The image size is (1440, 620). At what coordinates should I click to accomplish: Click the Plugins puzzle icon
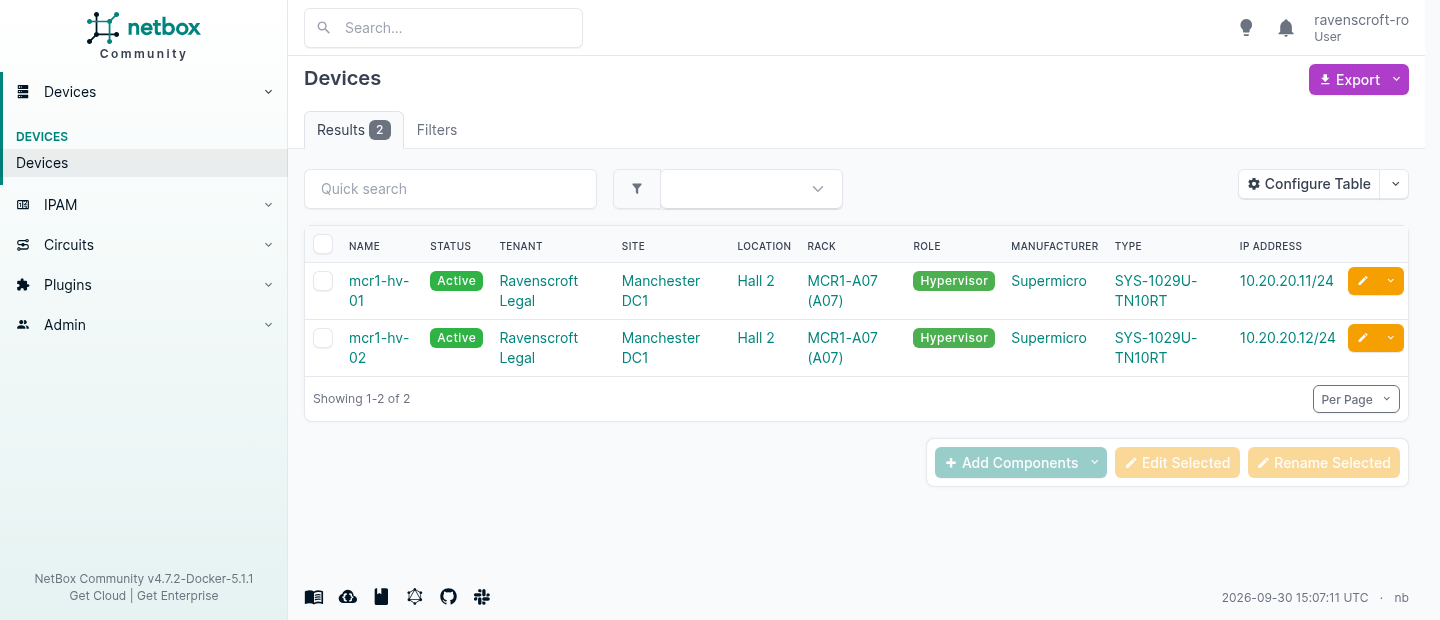(24, 285)
